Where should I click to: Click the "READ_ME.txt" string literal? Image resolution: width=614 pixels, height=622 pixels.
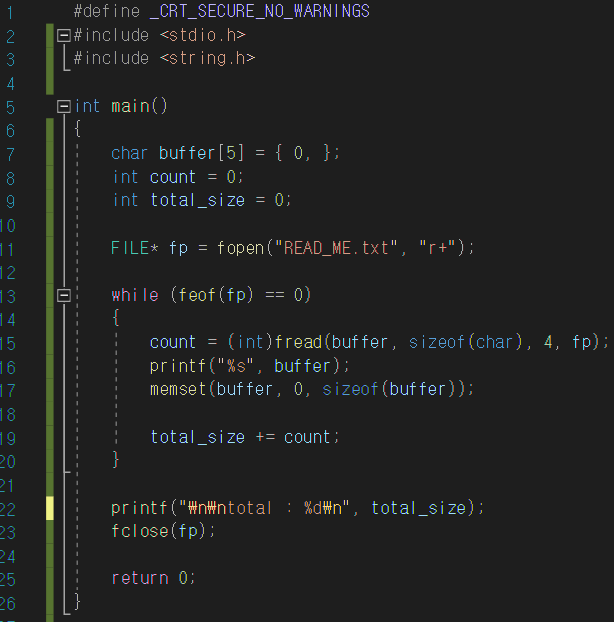(x=336, y=248)
